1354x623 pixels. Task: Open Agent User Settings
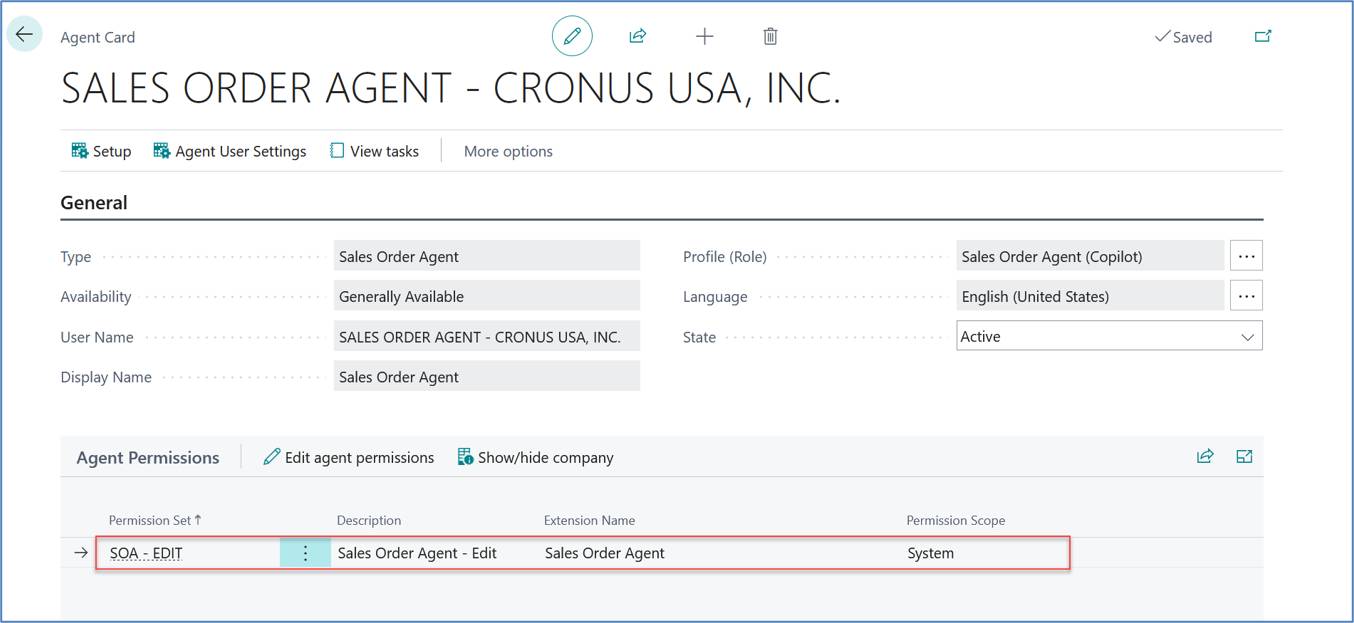pos(230,151)
